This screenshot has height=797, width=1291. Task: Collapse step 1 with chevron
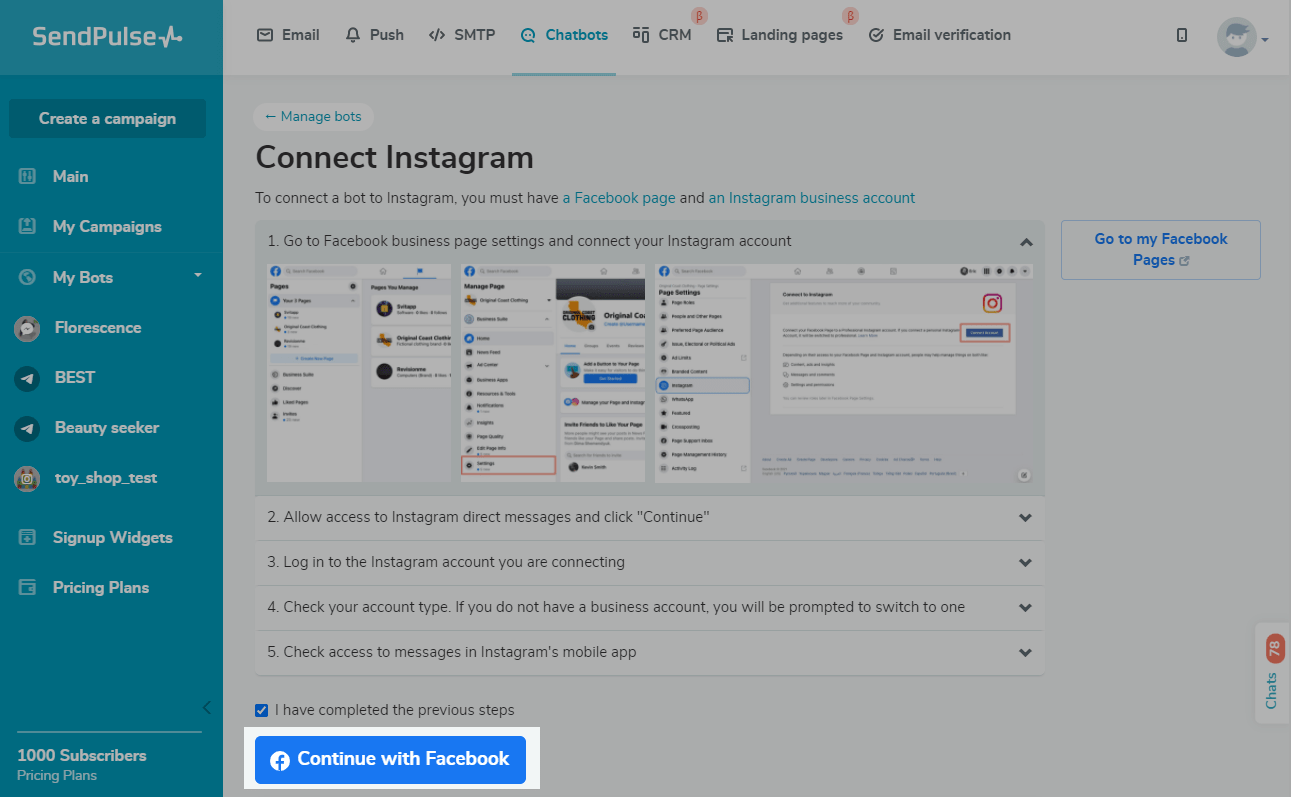(x=1025, y=241)
